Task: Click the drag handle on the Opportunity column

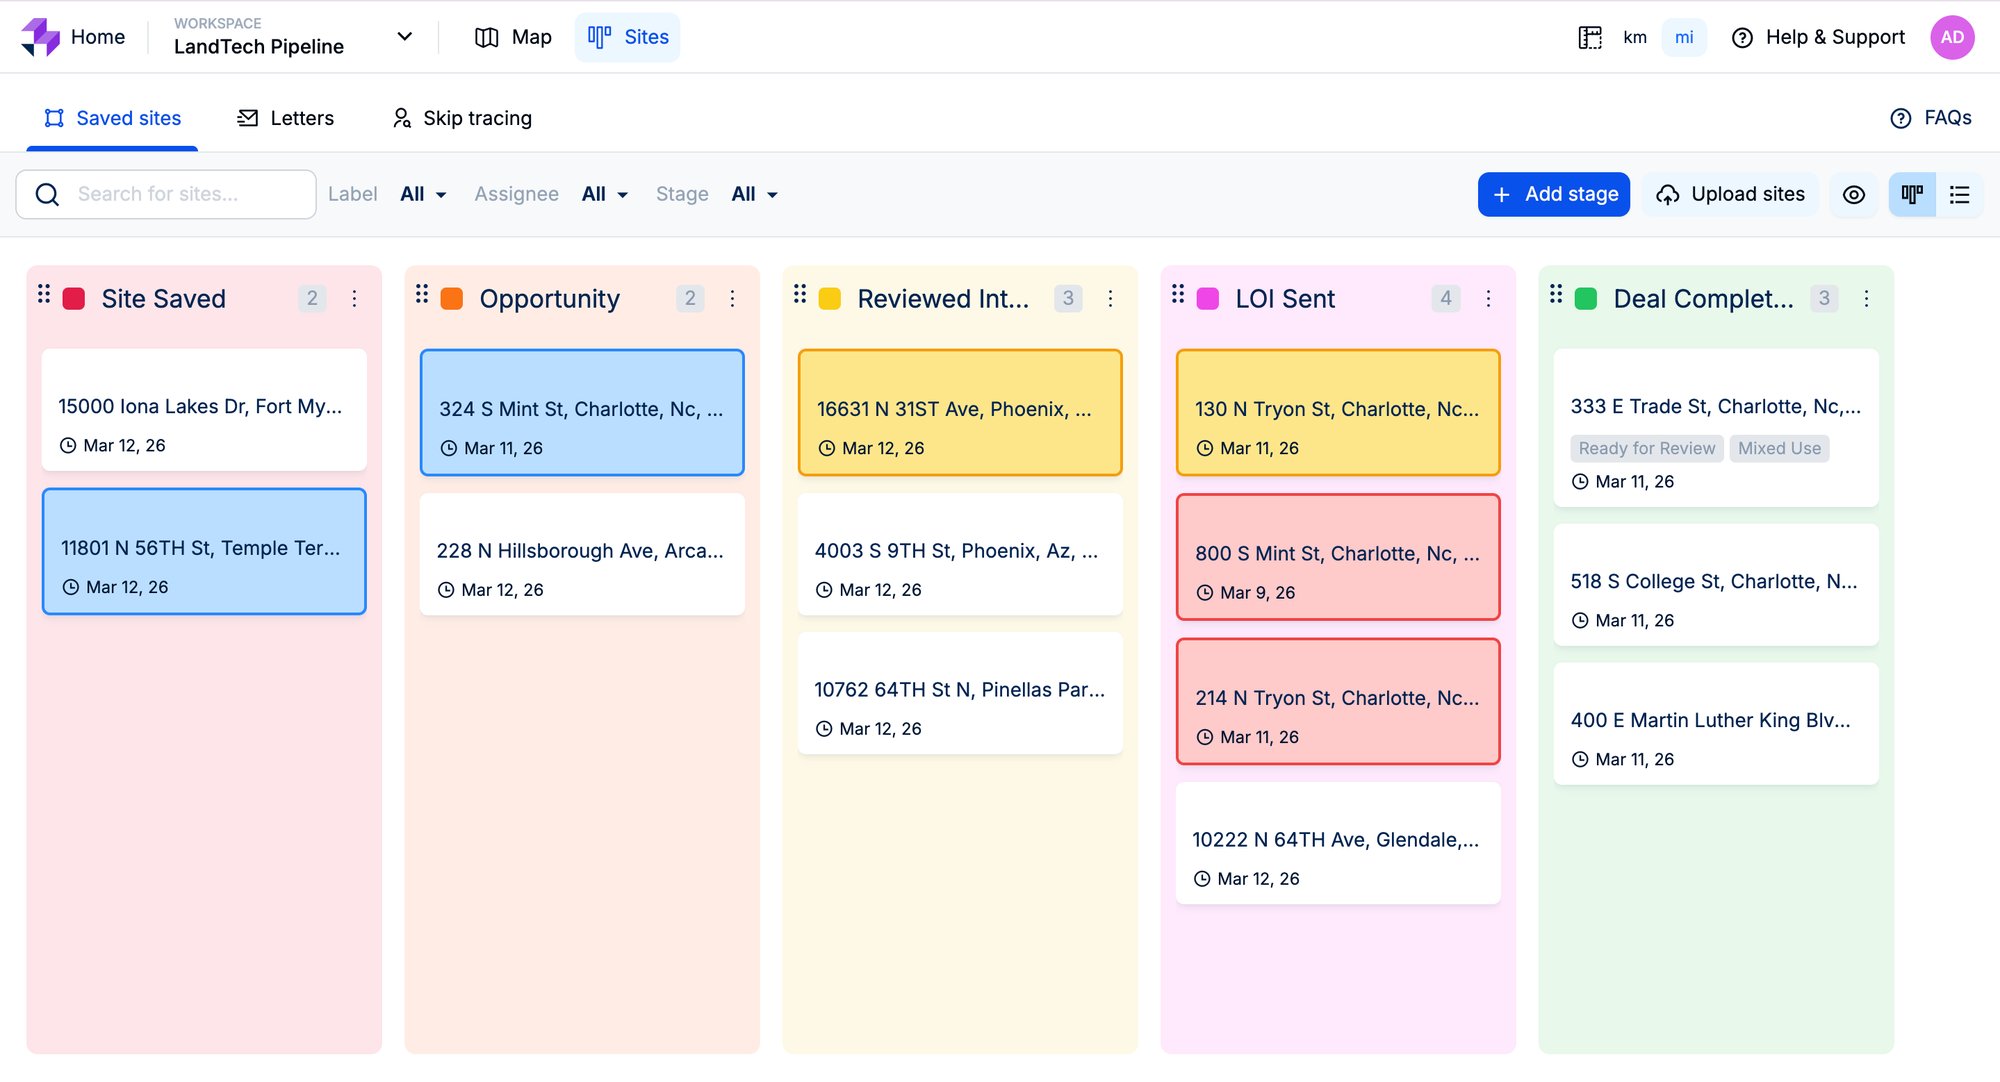Action: [421, 297]
